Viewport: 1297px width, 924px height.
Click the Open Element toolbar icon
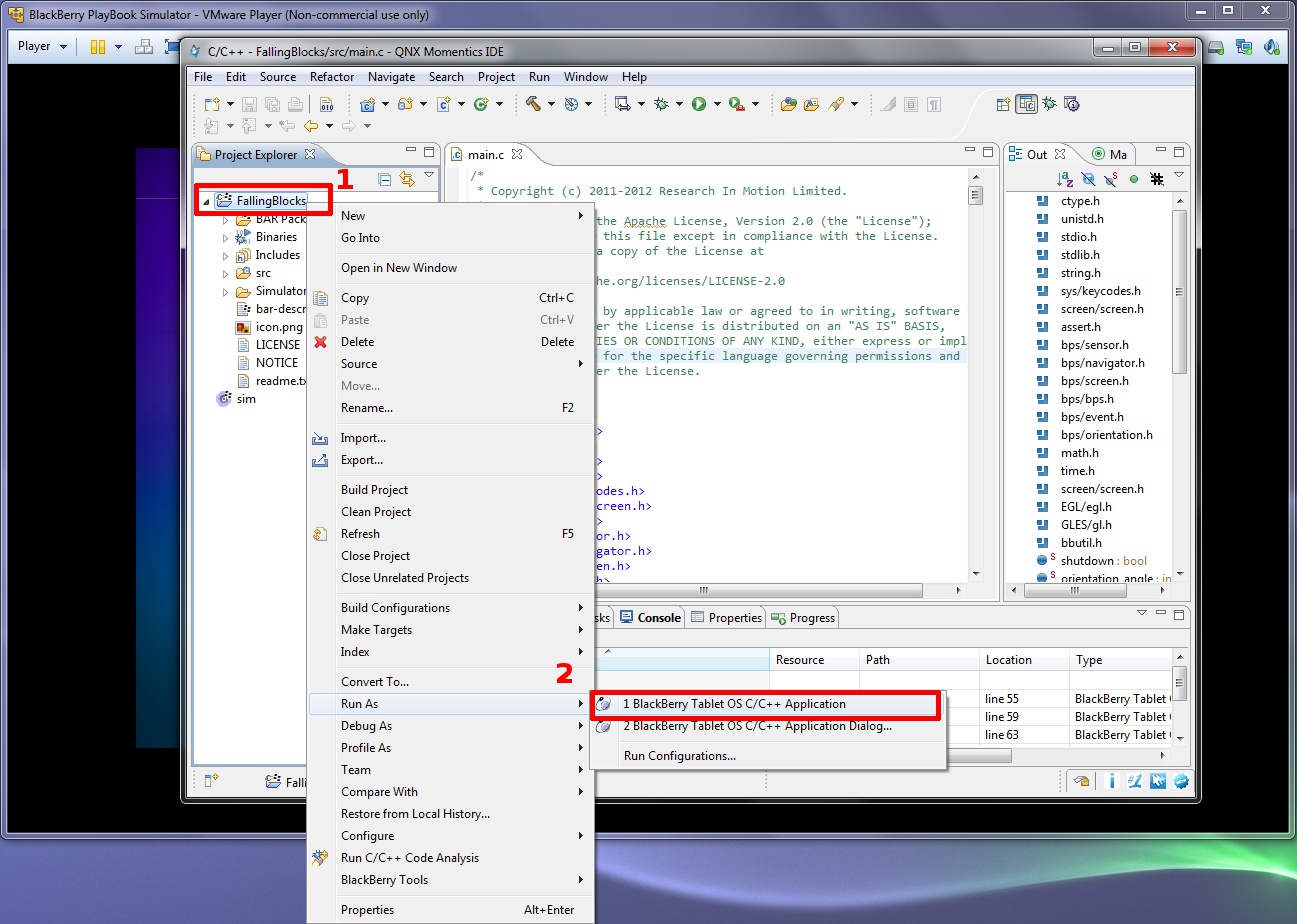(x=788, y=103)
